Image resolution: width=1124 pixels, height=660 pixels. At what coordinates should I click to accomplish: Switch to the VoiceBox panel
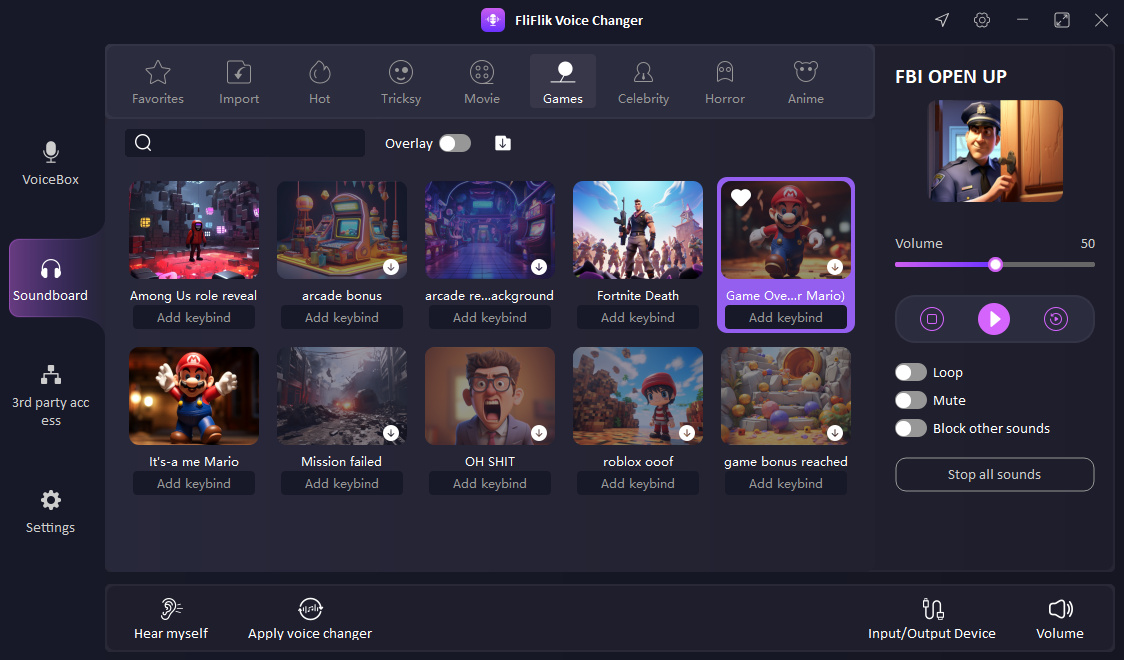(50, 165)
